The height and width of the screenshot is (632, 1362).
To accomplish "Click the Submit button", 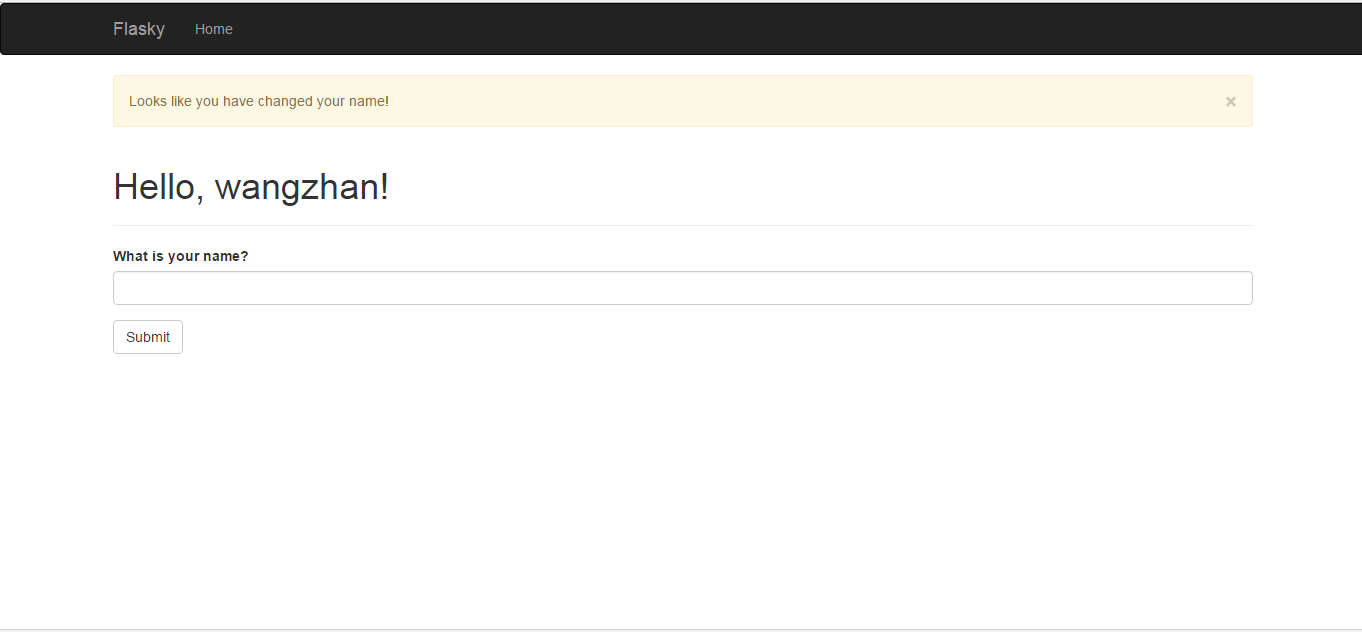I will click(x=148, y=337).
